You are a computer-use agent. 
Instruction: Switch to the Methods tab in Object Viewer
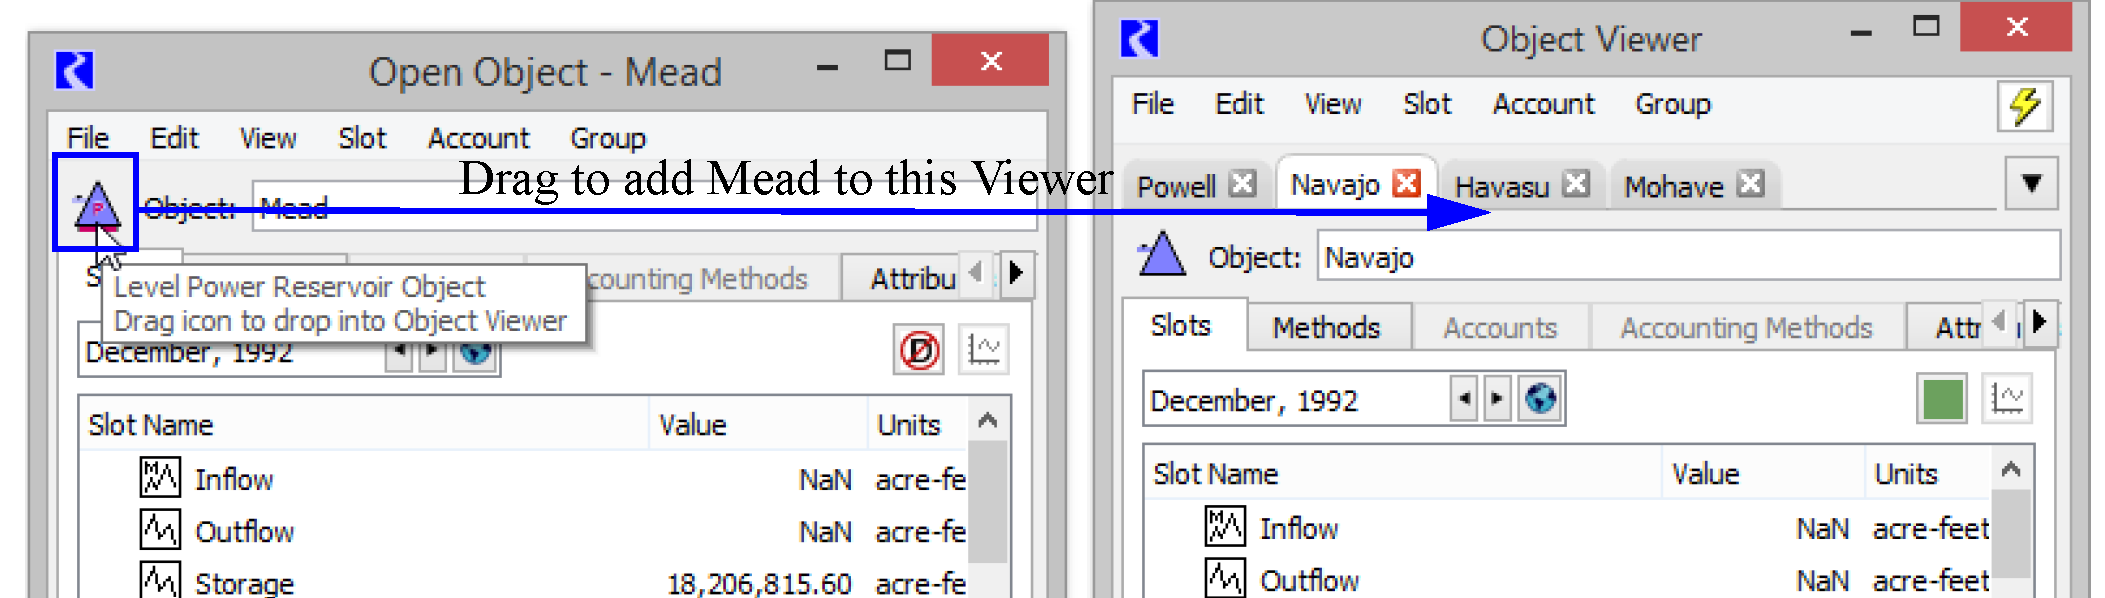1326,328
